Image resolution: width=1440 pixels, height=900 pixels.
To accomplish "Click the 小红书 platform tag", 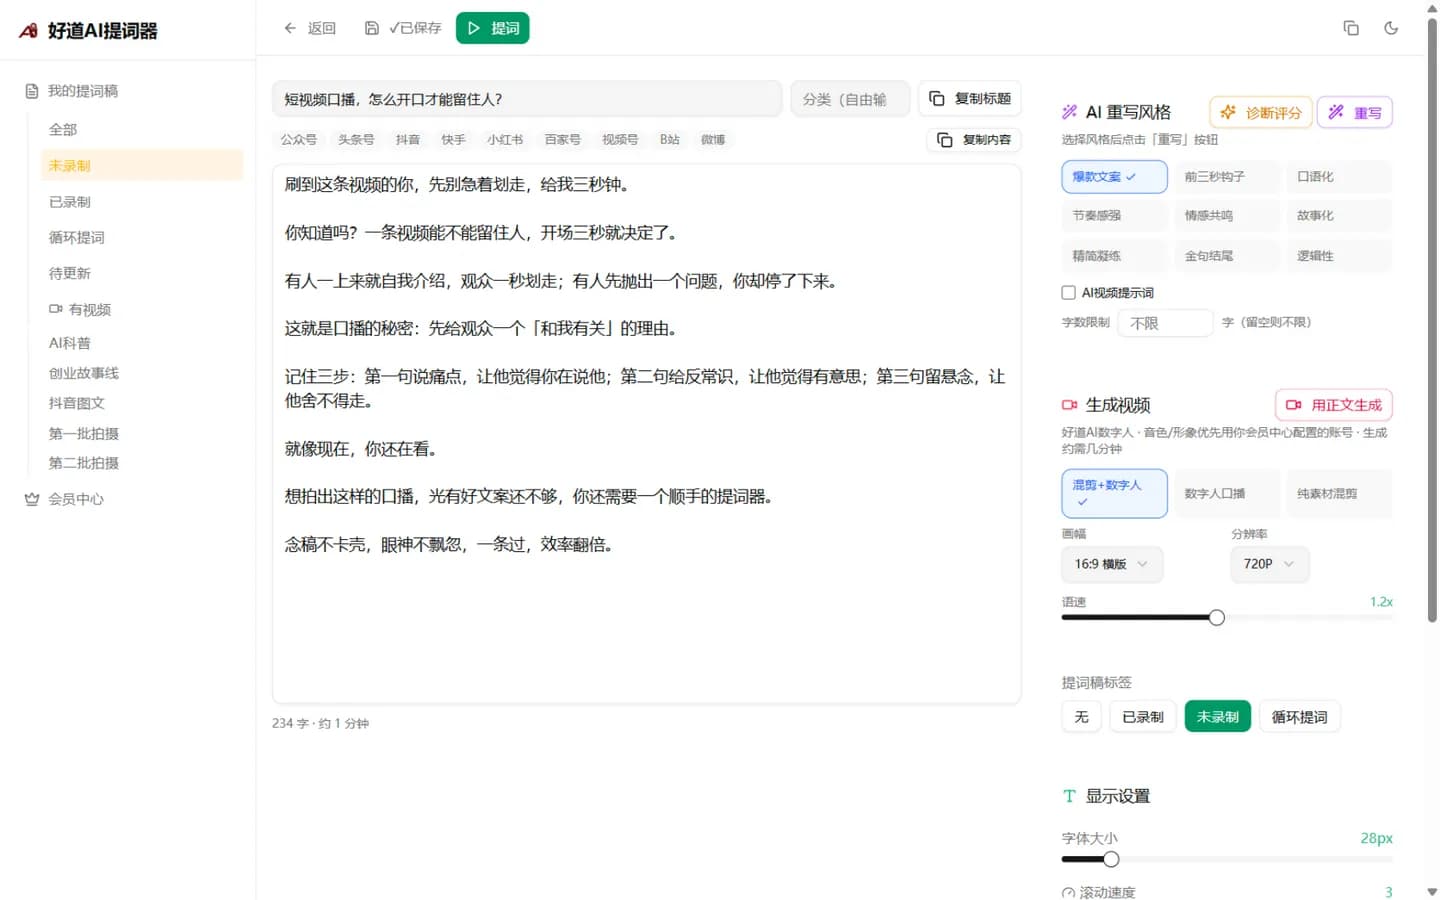I will click(505, 140).
